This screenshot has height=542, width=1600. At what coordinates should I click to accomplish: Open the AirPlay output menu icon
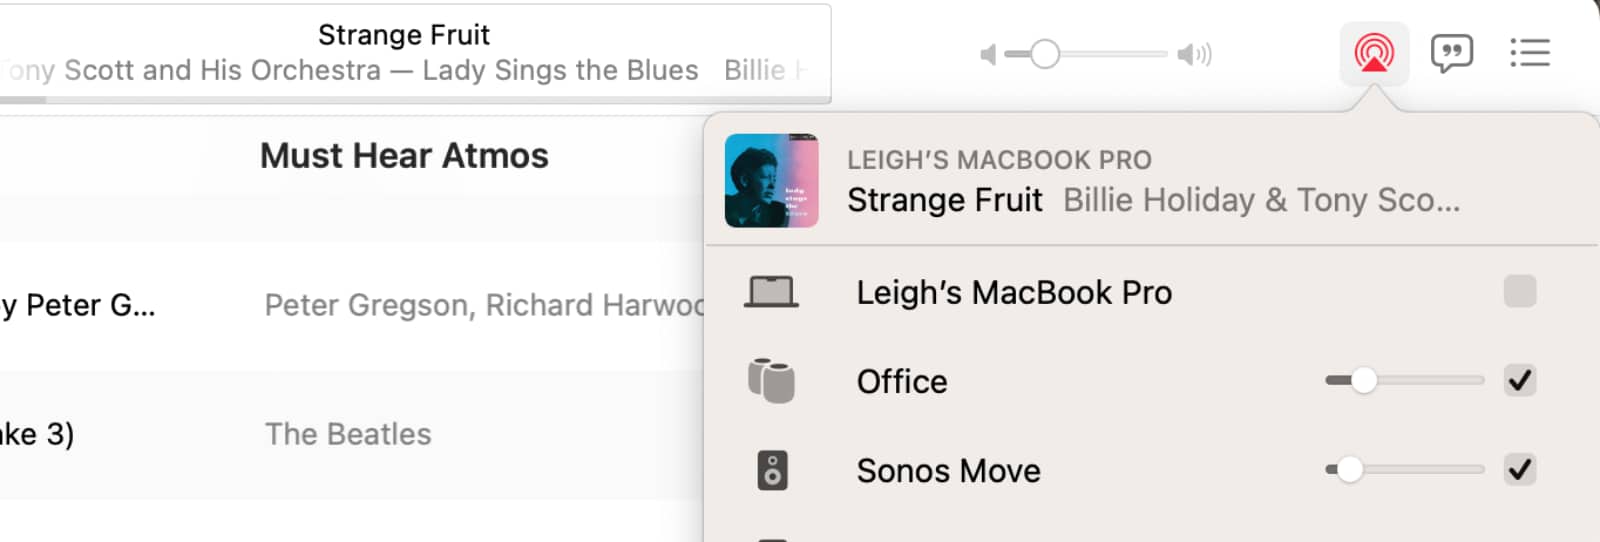(x=1374, y=53)
